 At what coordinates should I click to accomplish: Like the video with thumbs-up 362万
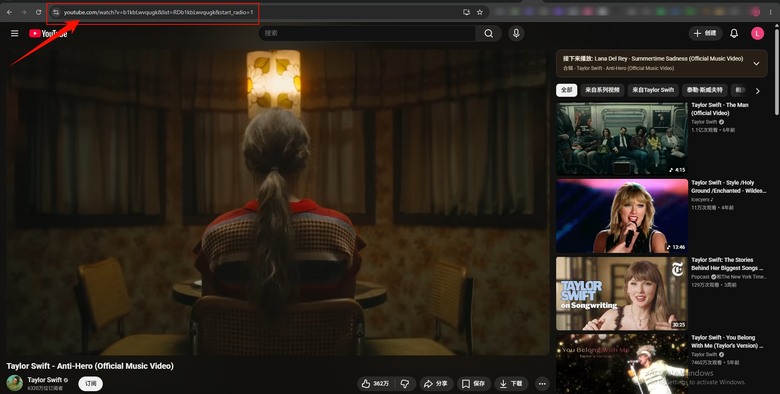tap(376, 384)
